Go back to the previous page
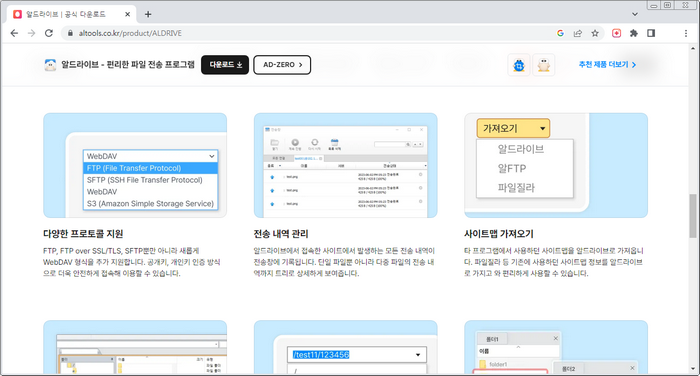Image resolution: width=700 pixels, height=376 pixels. coord(14,33)
